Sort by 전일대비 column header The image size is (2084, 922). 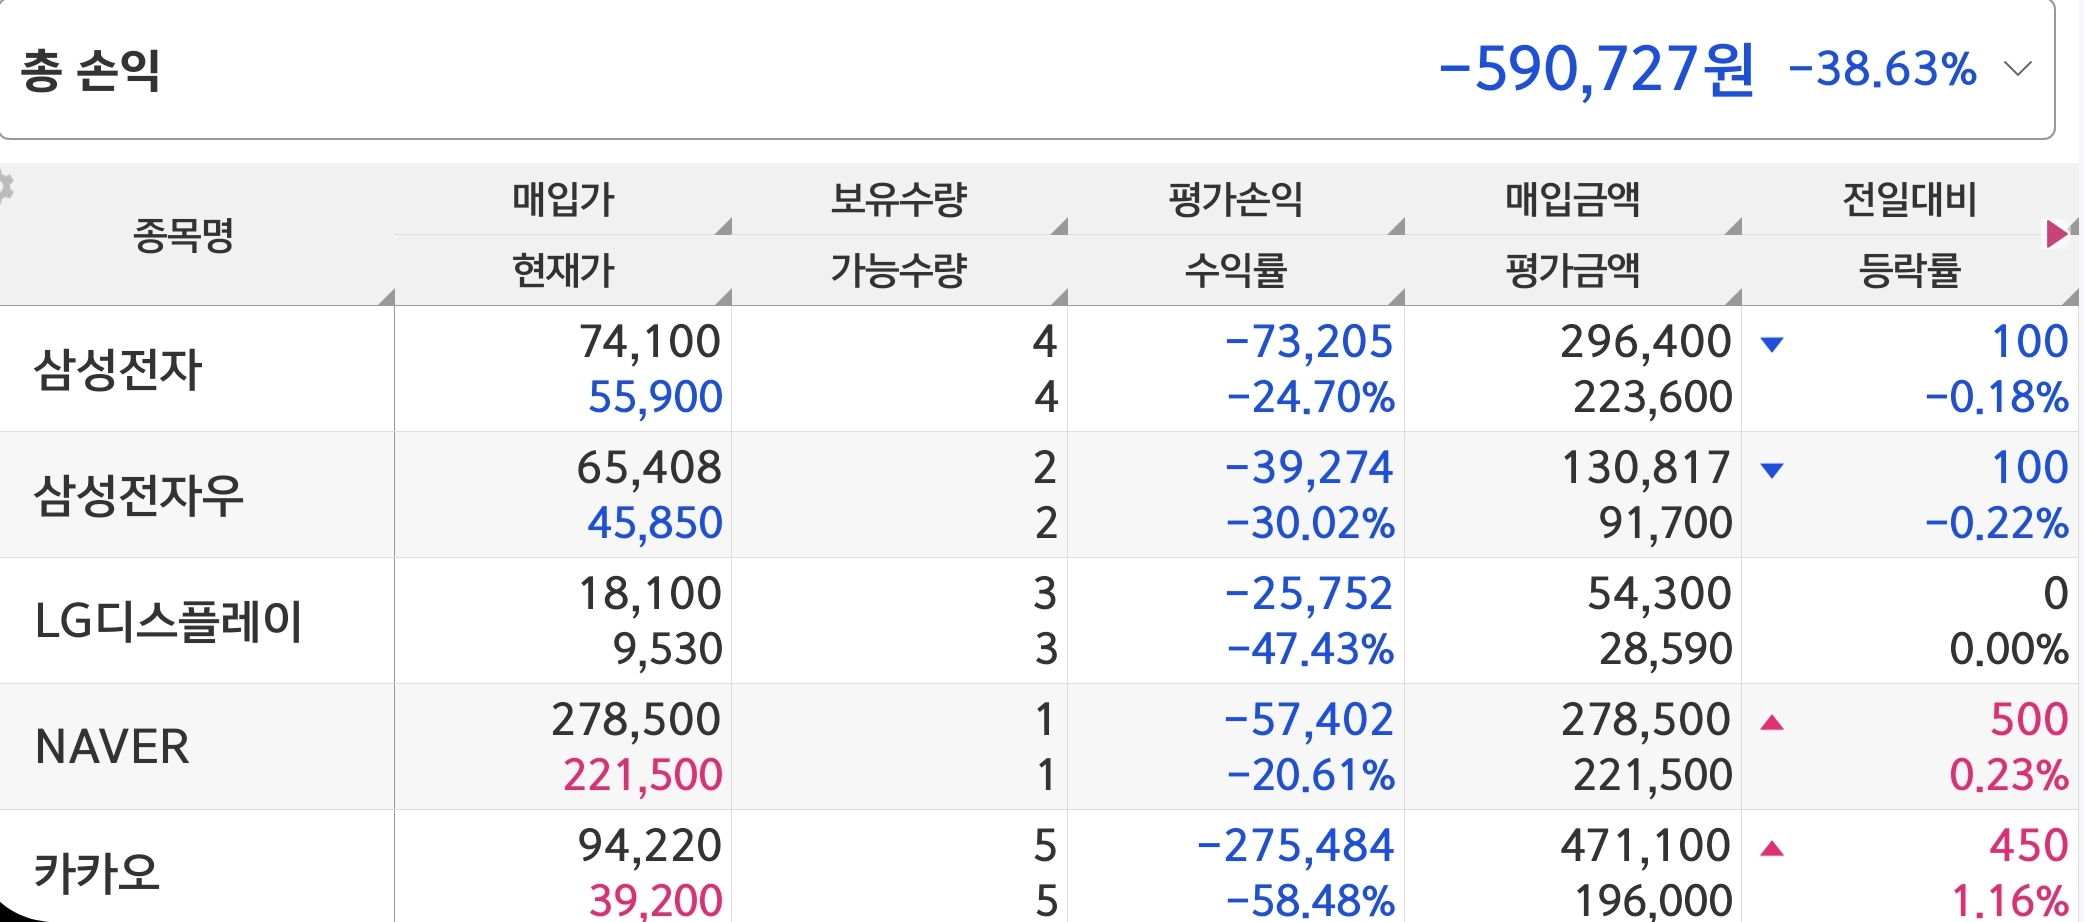pyautogui.click(x=1910, y=199)
